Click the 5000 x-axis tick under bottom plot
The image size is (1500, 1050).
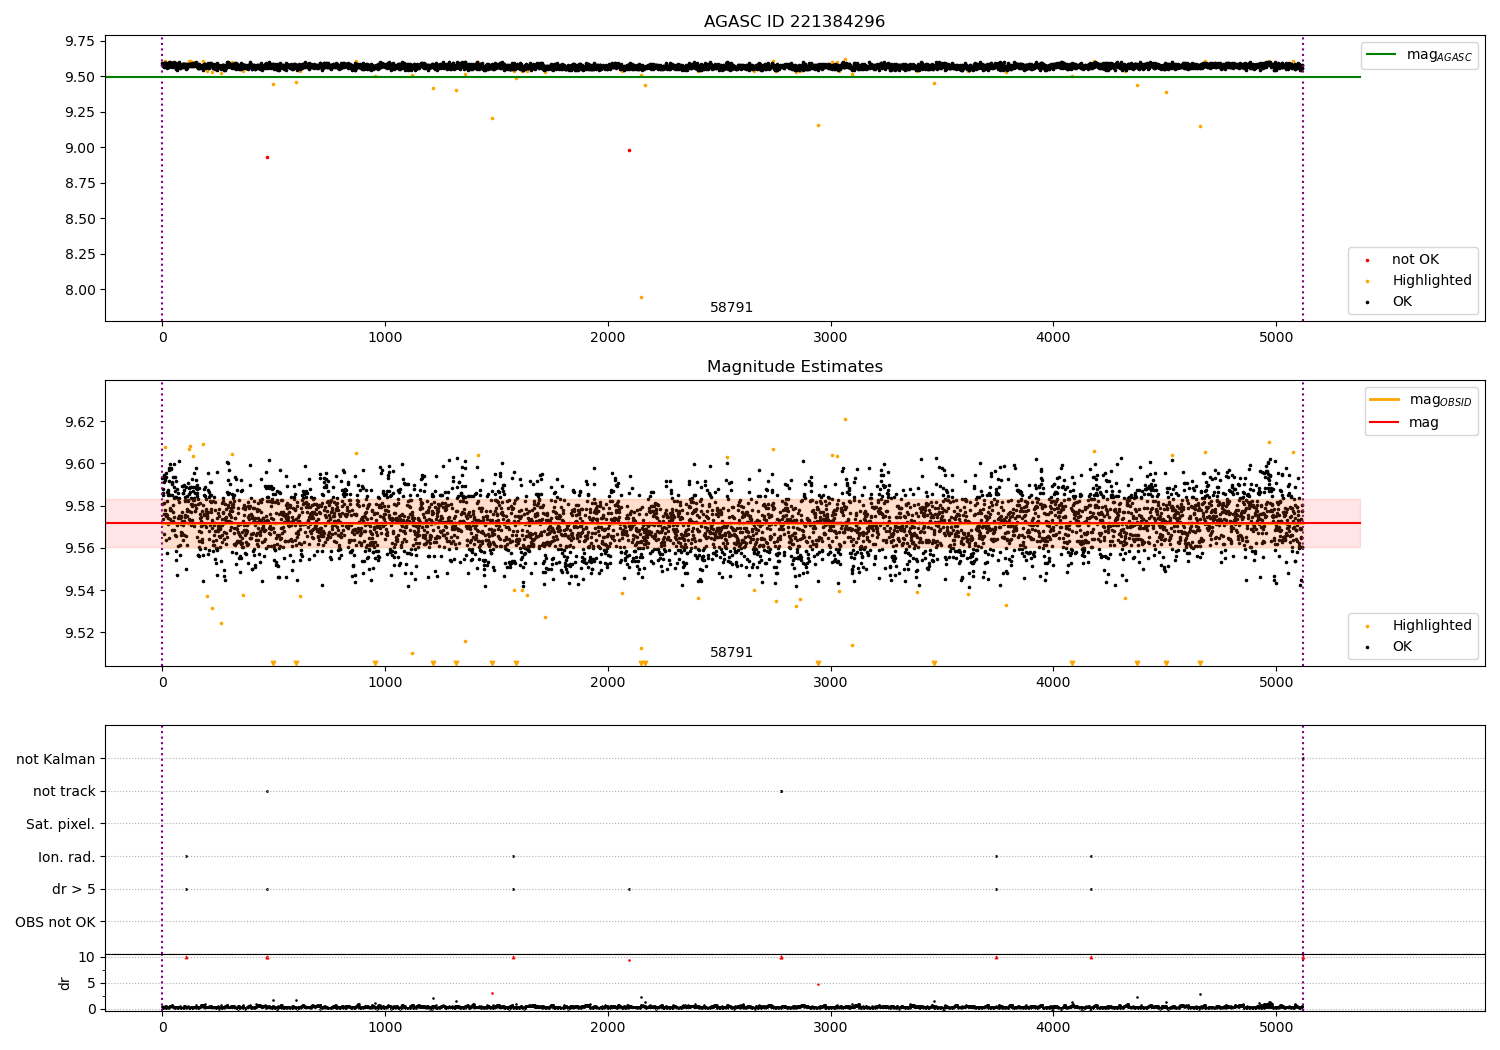[1276, 1028]
